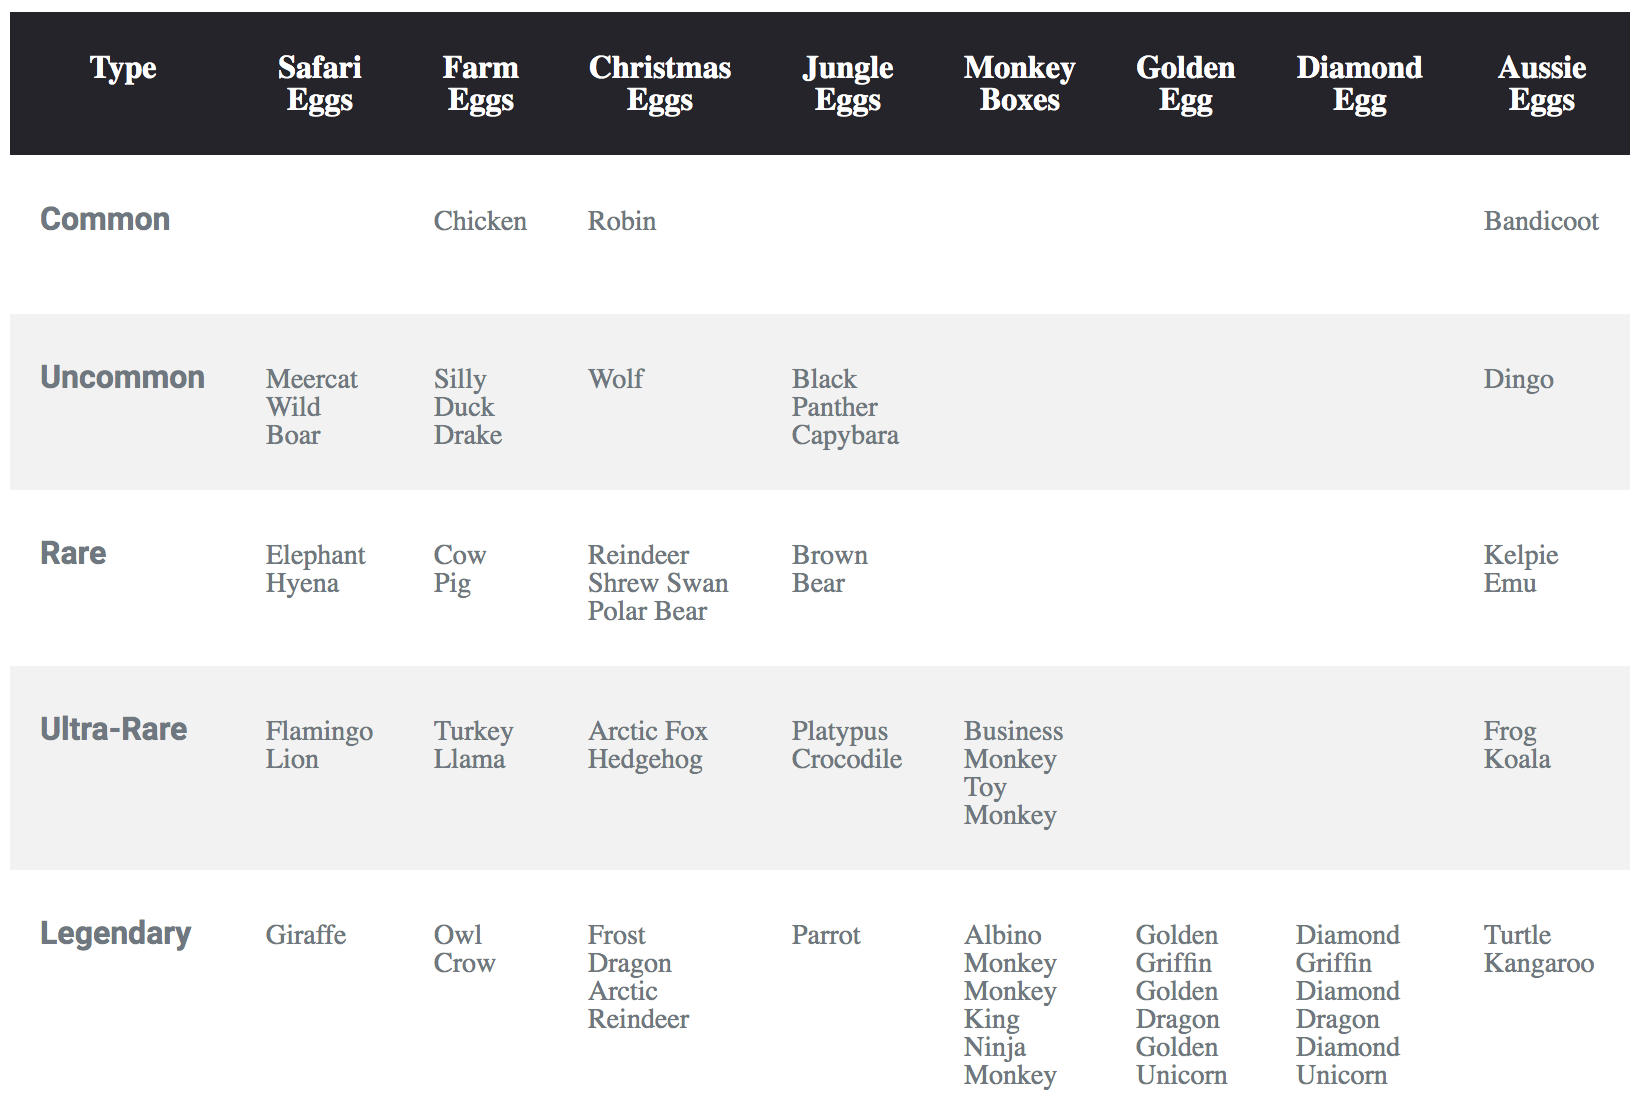Click the Hedgehog pet name
This screenshot has width=1640, height=1114.
(645, 759)
